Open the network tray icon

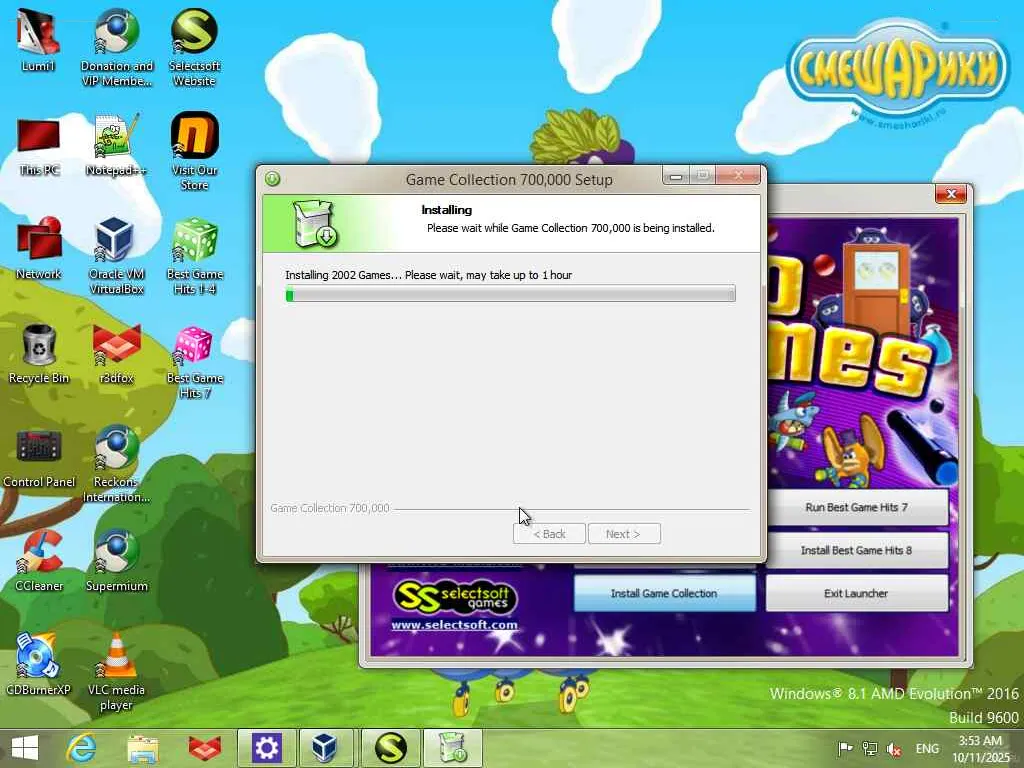[x=870, y=748]
